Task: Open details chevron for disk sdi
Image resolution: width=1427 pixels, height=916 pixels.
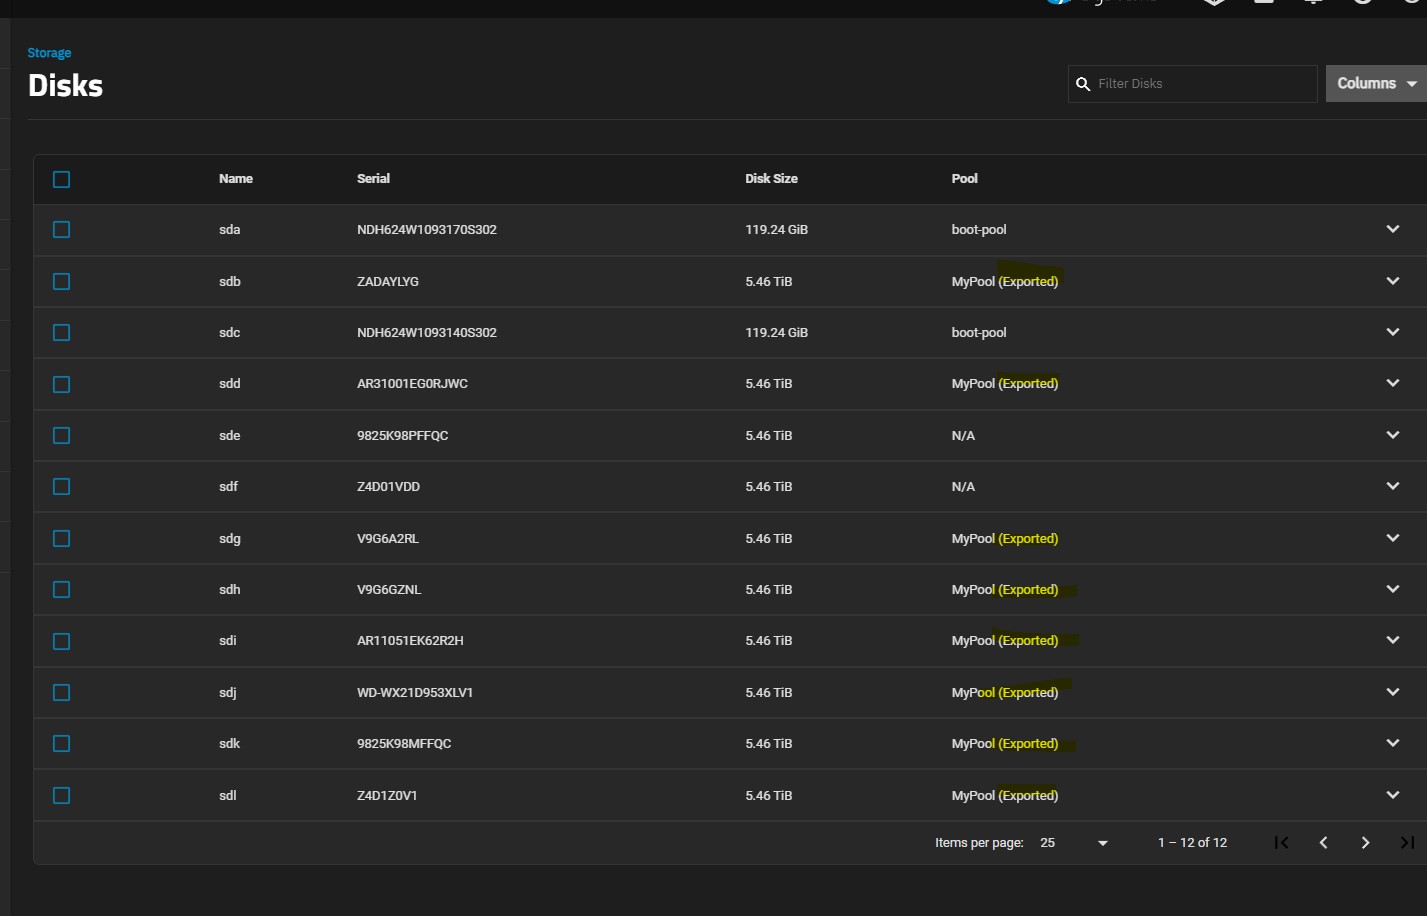Action: coord(1392,640)
